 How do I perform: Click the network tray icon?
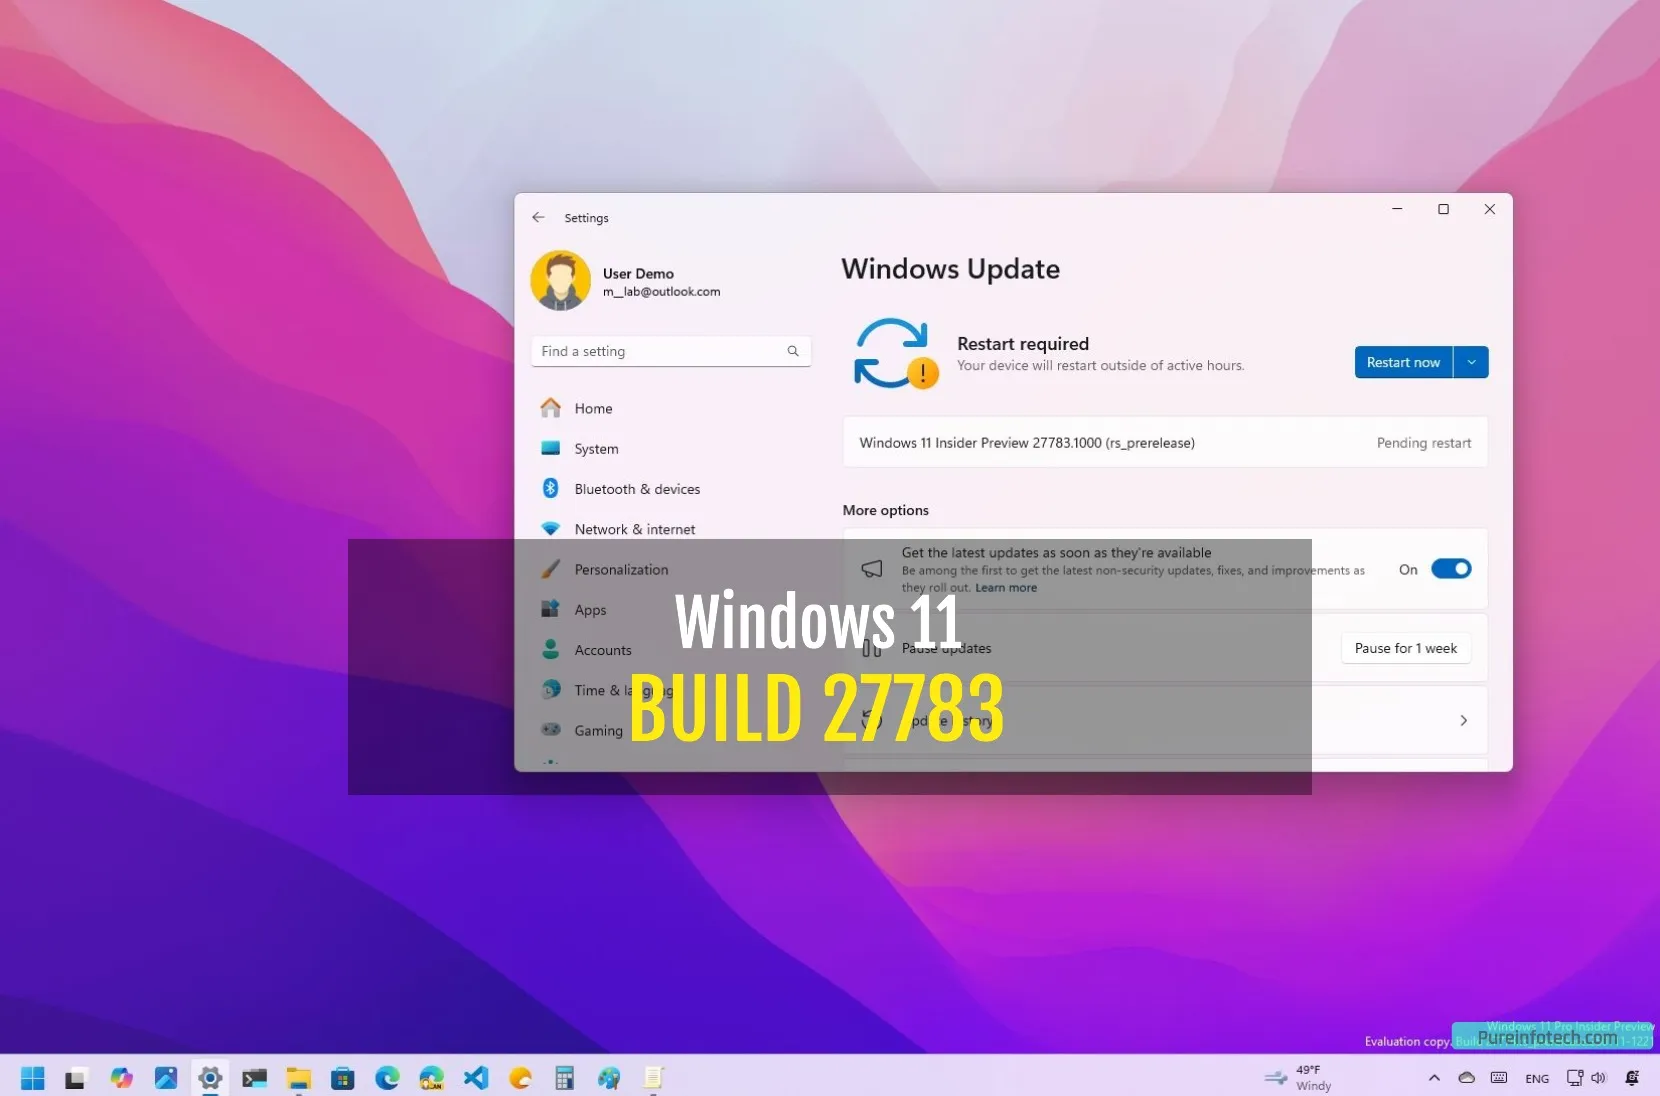[1575, 1078]
